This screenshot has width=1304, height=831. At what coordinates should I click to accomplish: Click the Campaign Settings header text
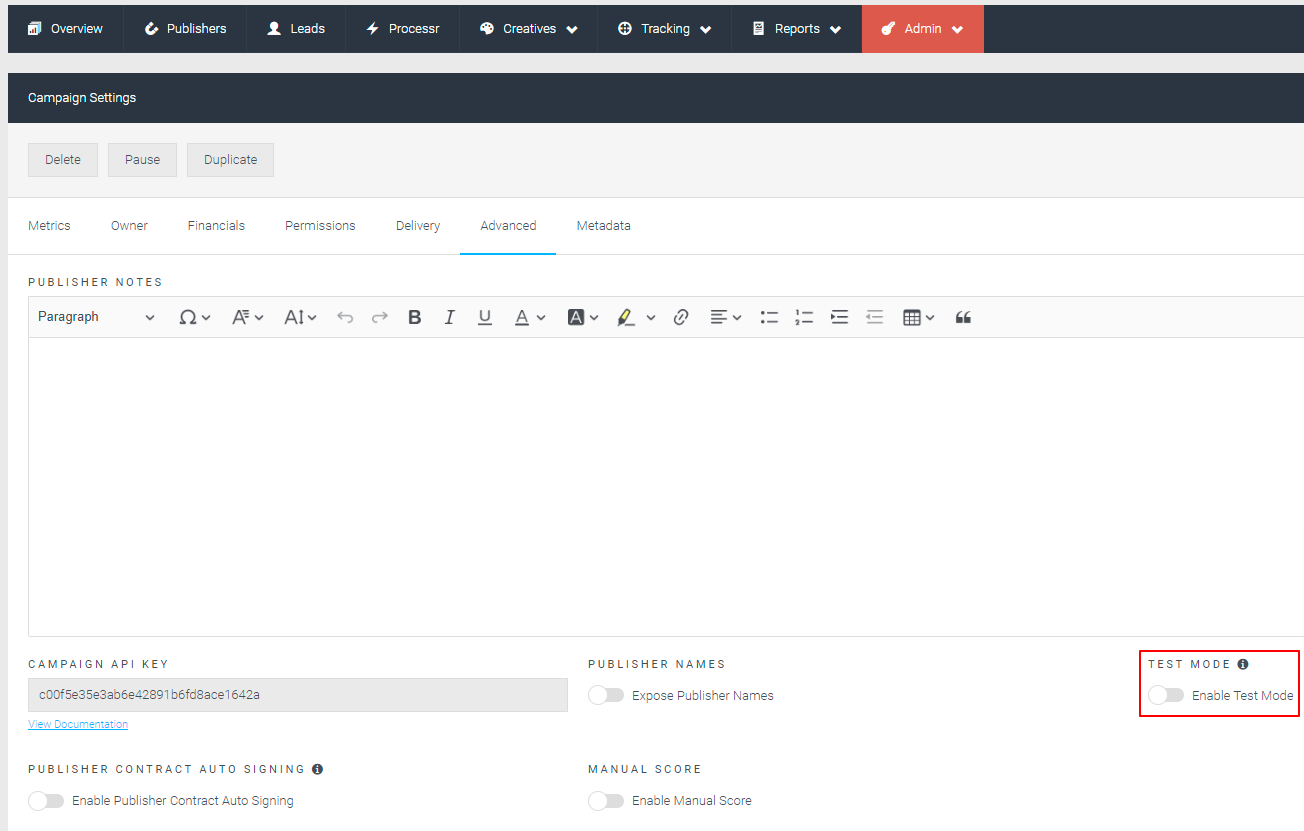coord(82,98)
